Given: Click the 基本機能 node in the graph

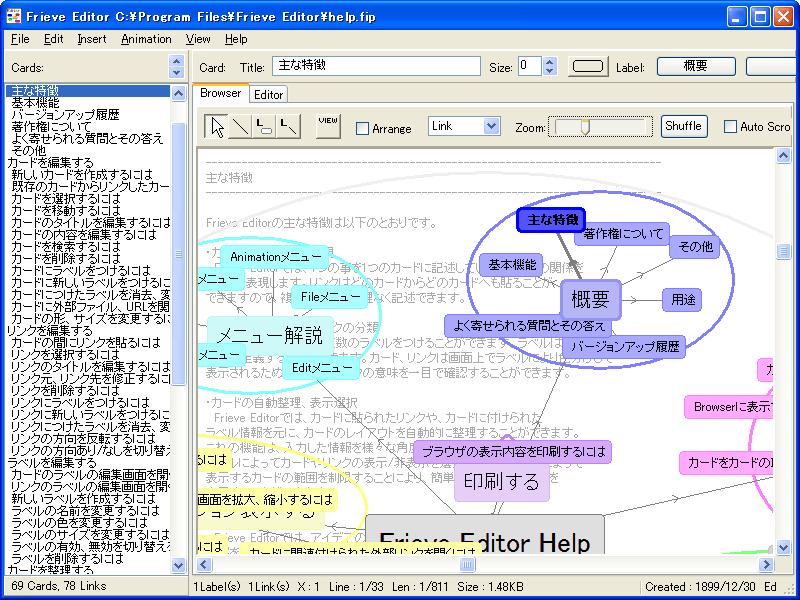Looking at the screenshot, I should pyautogui.click(x=512, y=264).
